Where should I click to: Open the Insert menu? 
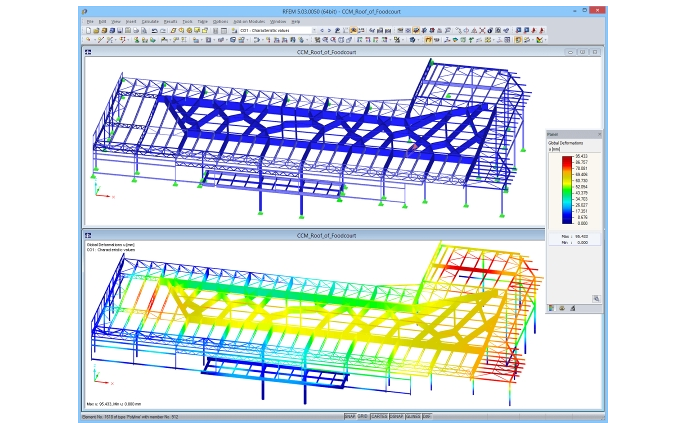coord(131,21)
